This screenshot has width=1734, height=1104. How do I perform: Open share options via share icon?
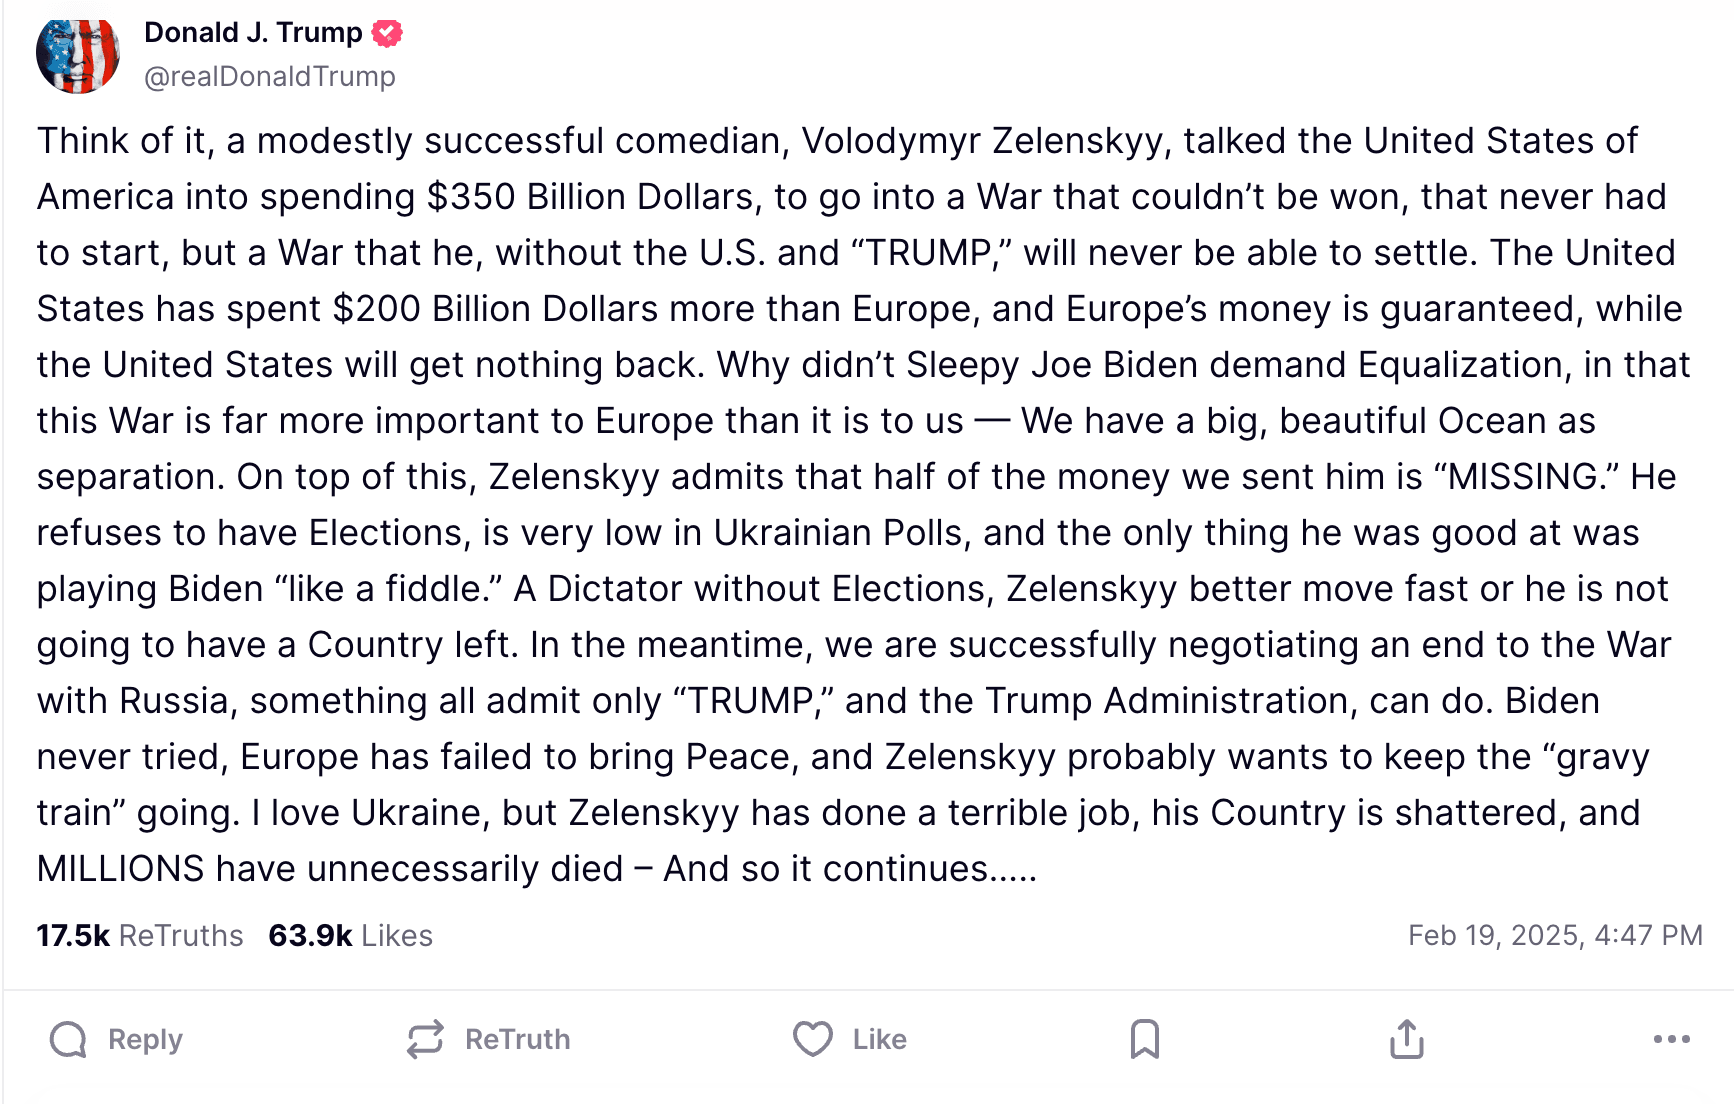[x=1407, y=1039]
